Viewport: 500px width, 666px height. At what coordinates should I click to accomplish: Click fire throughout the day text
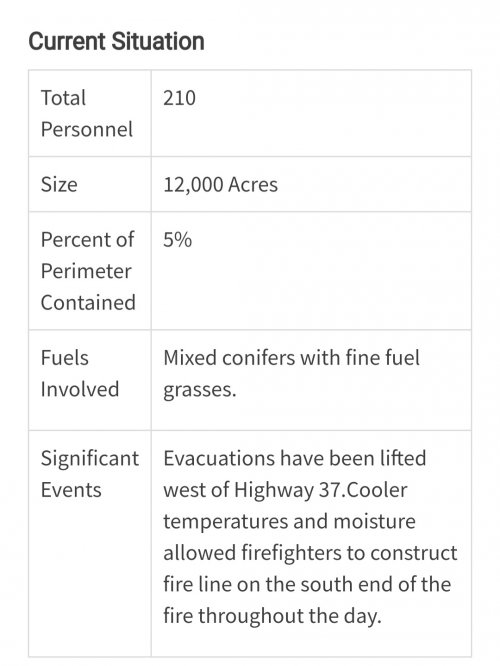pos(272,616)
